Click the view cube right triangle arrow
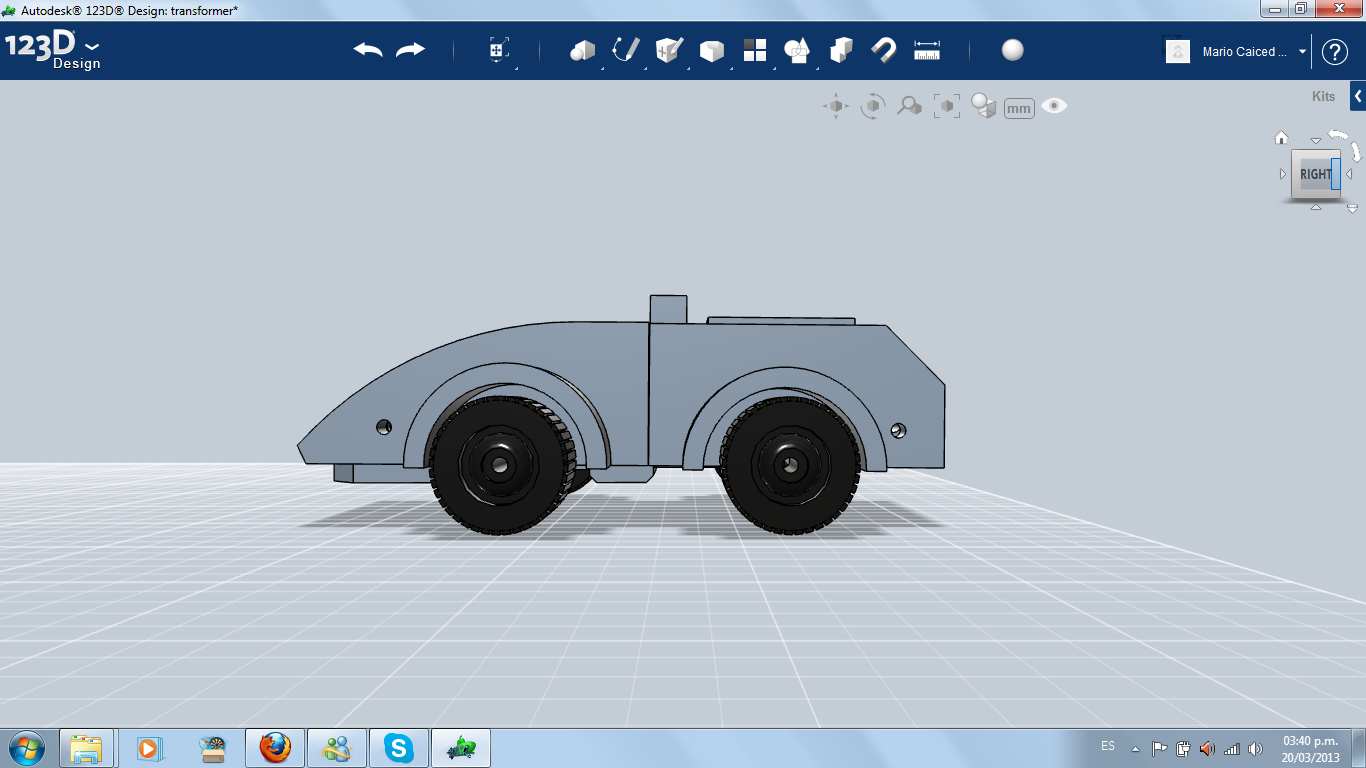Image resolution: width=1366 pixels, height=768 pixels. (x=1349, y=174)
